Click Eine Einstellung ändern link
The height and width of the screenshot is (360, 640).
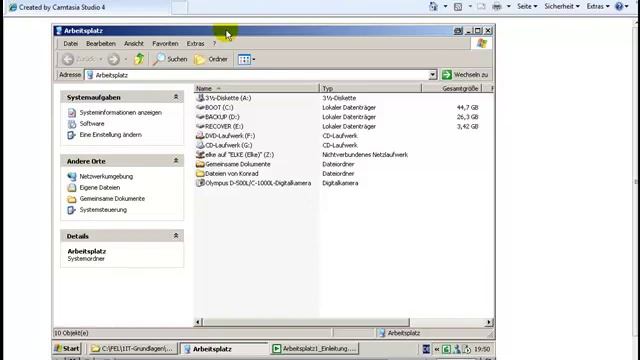tap(111, 134)
